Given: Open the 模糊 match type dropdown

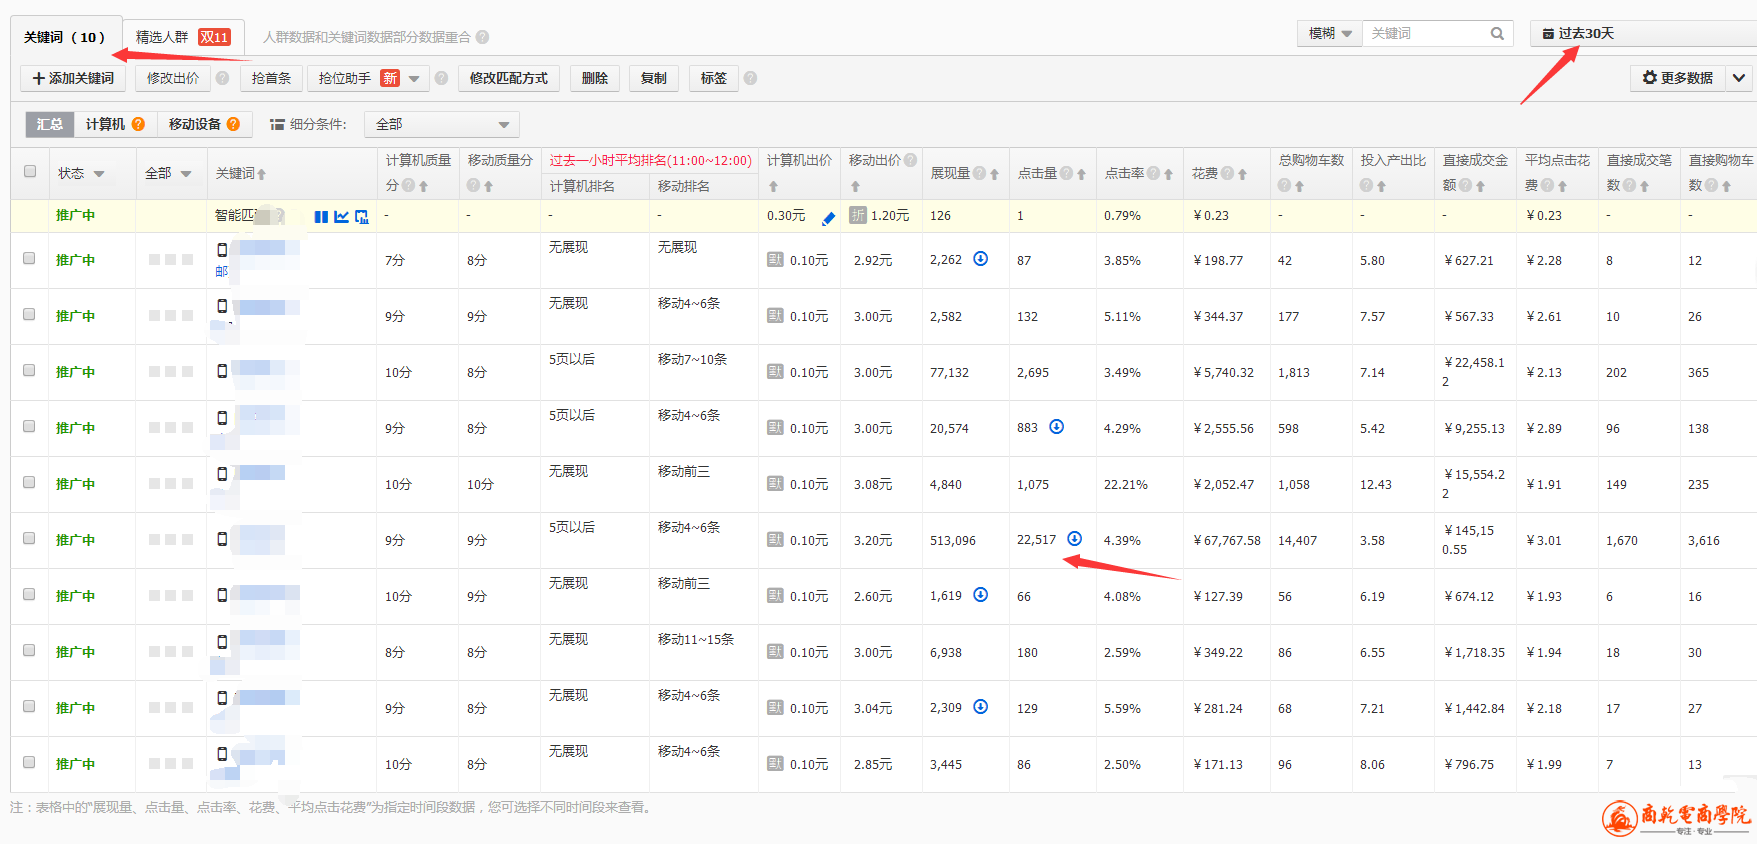Looking at the screenshot, I should tap(1329, 34).
